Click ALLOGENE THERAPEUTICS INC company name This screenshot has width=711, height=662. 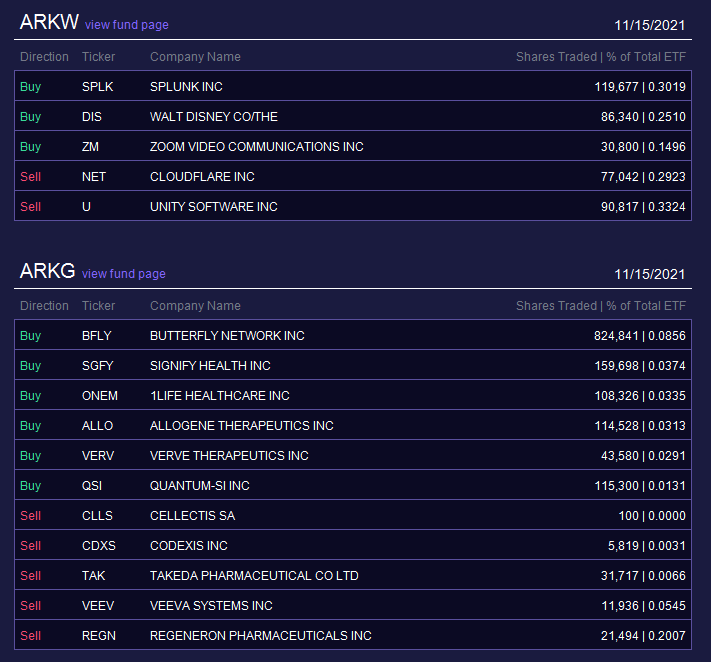(242, 425)
